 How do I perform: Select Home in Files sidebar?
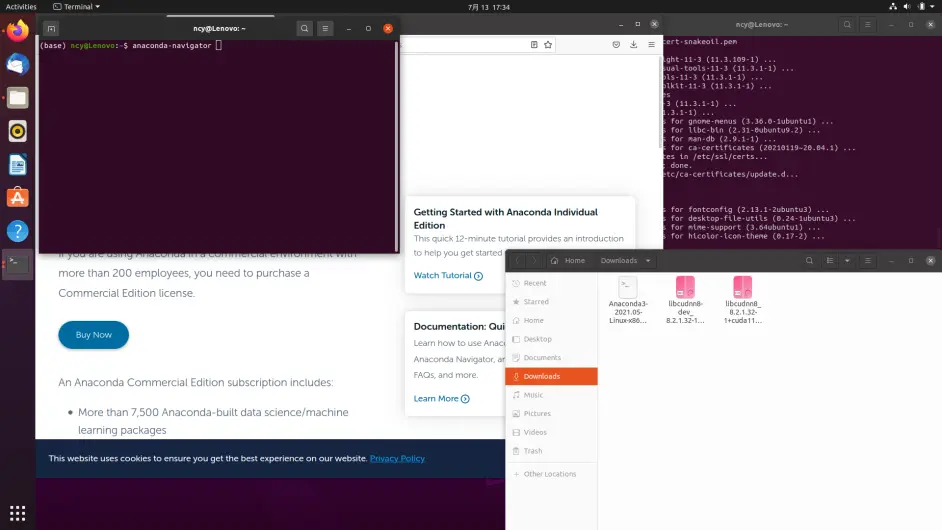click(552, 320)
